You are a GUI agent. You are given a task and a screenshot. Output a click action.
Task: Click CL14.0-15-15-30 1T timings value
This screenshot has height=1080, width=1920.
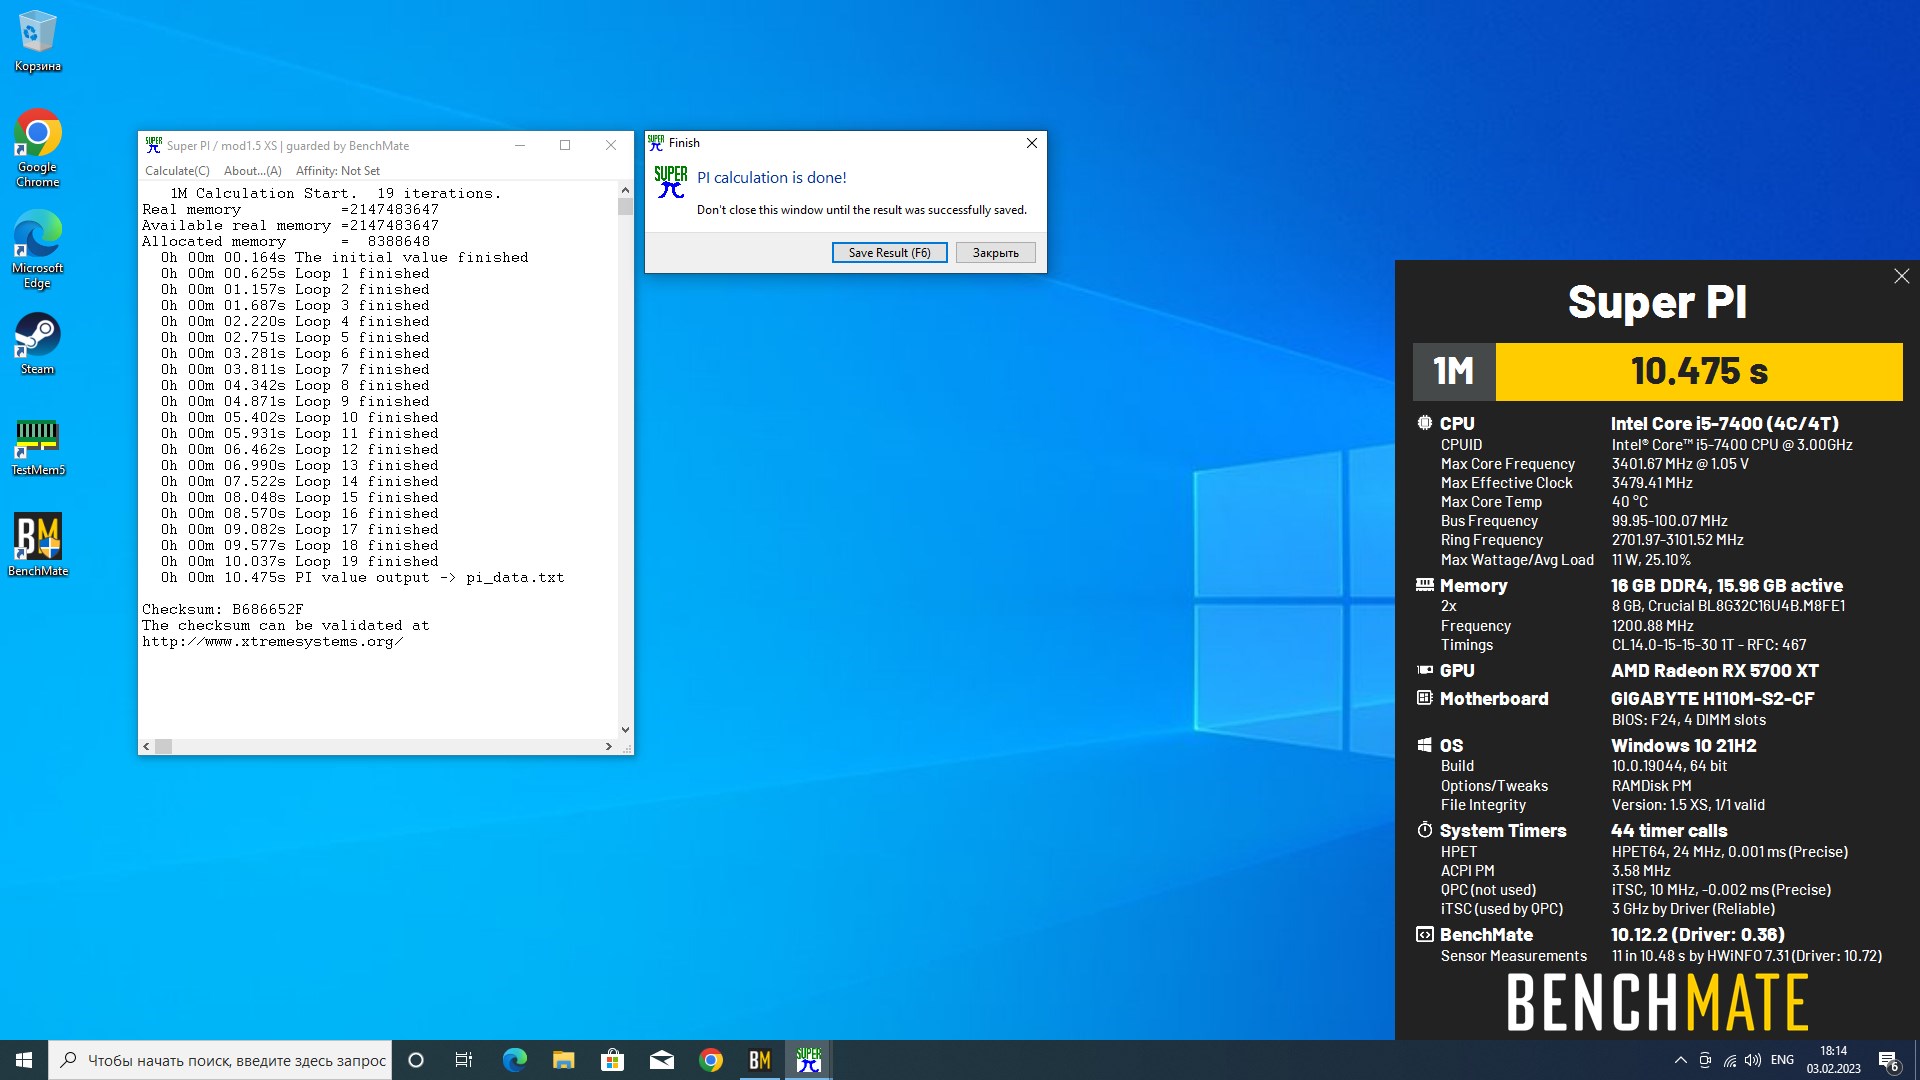coord(1708,645)
